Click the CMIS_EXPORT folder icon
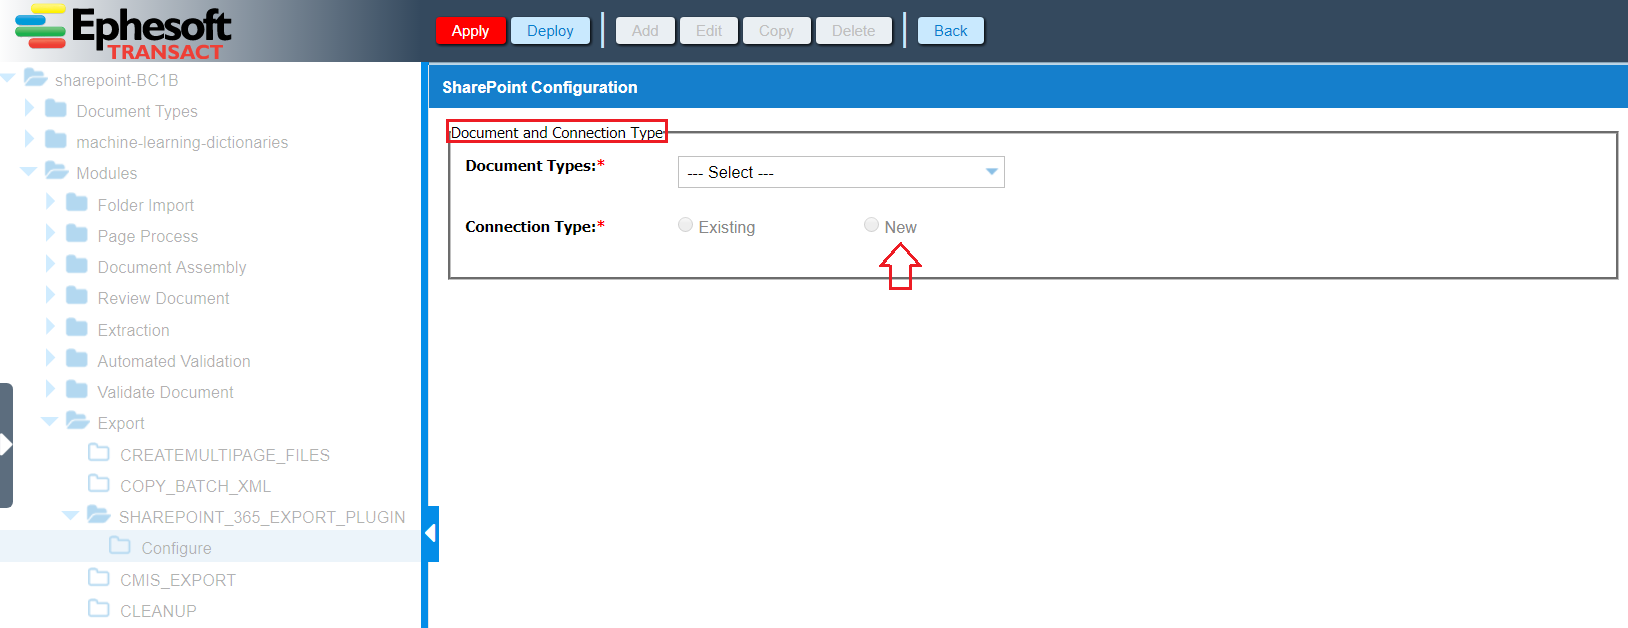1628x628 pixels. pos(99,577)
